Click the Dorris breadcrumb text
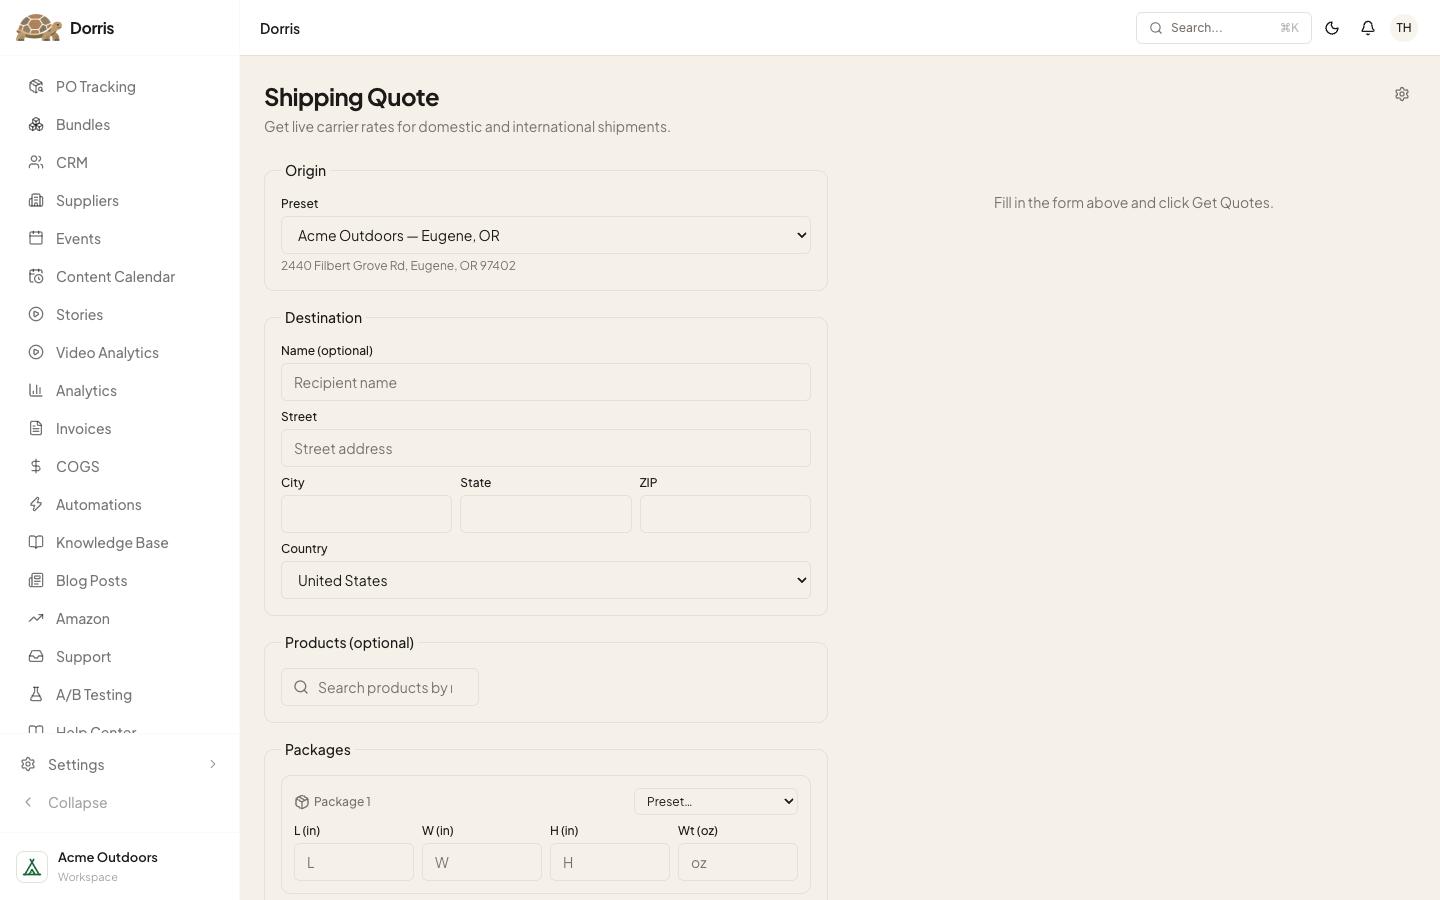Image resolution: width=1440 pixels, height=900 pixels. 280,28
